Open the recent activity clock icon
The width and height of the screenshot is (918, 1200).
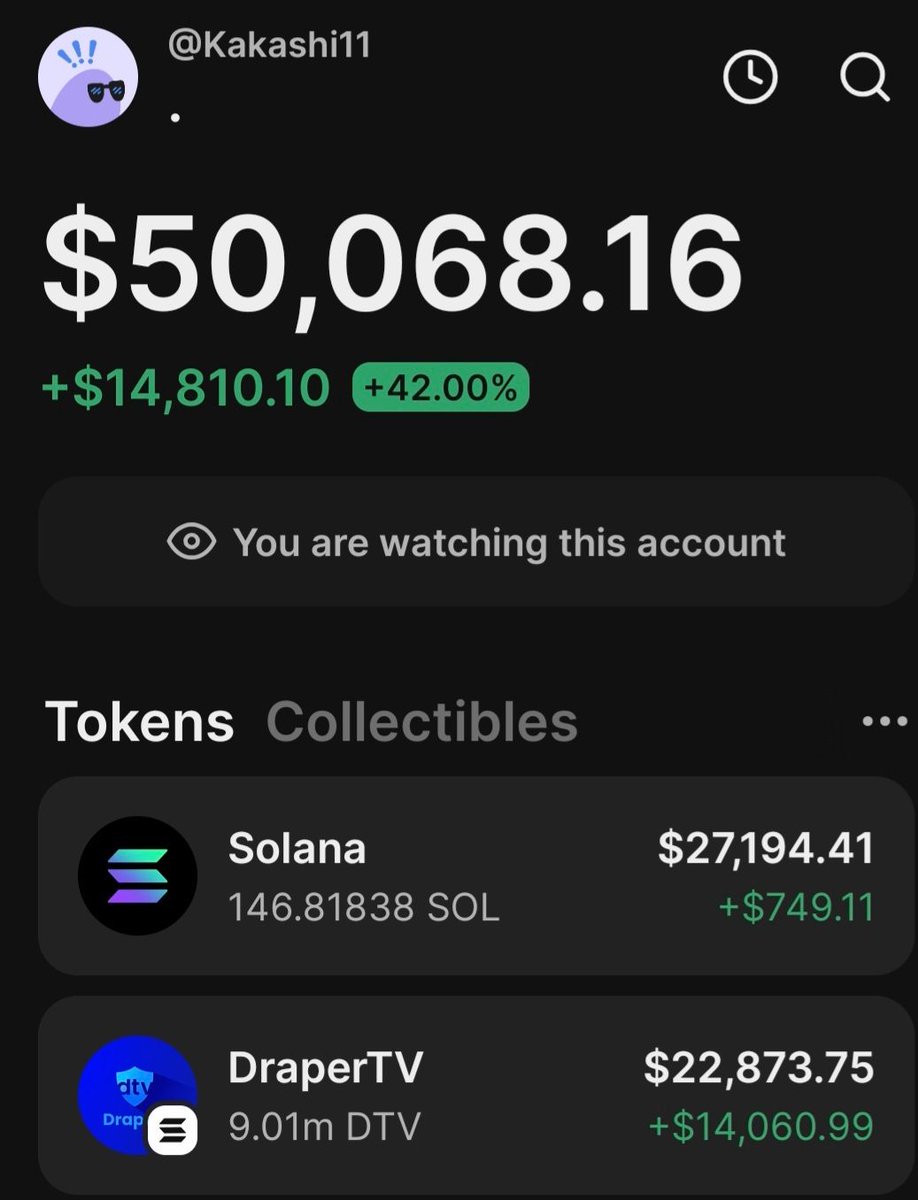750,76
